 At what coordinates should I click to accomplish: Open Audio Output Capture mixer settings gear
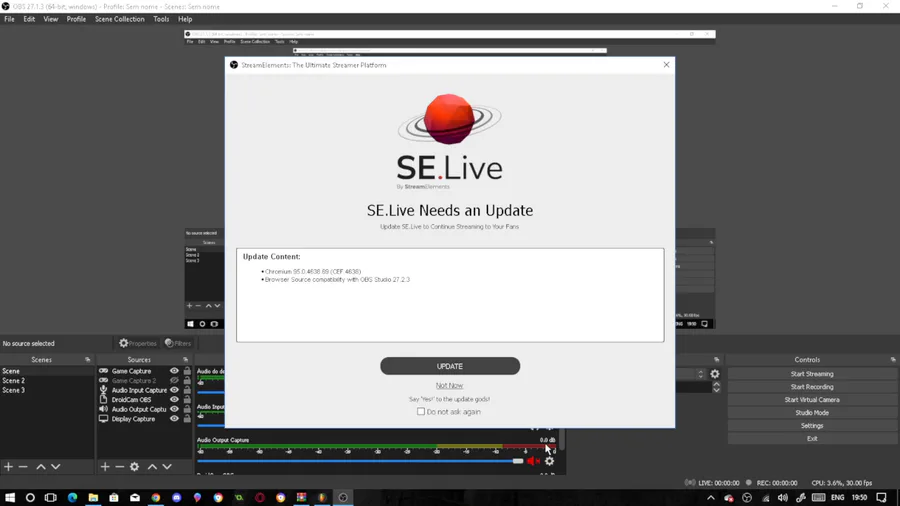(x=550, y=461)
